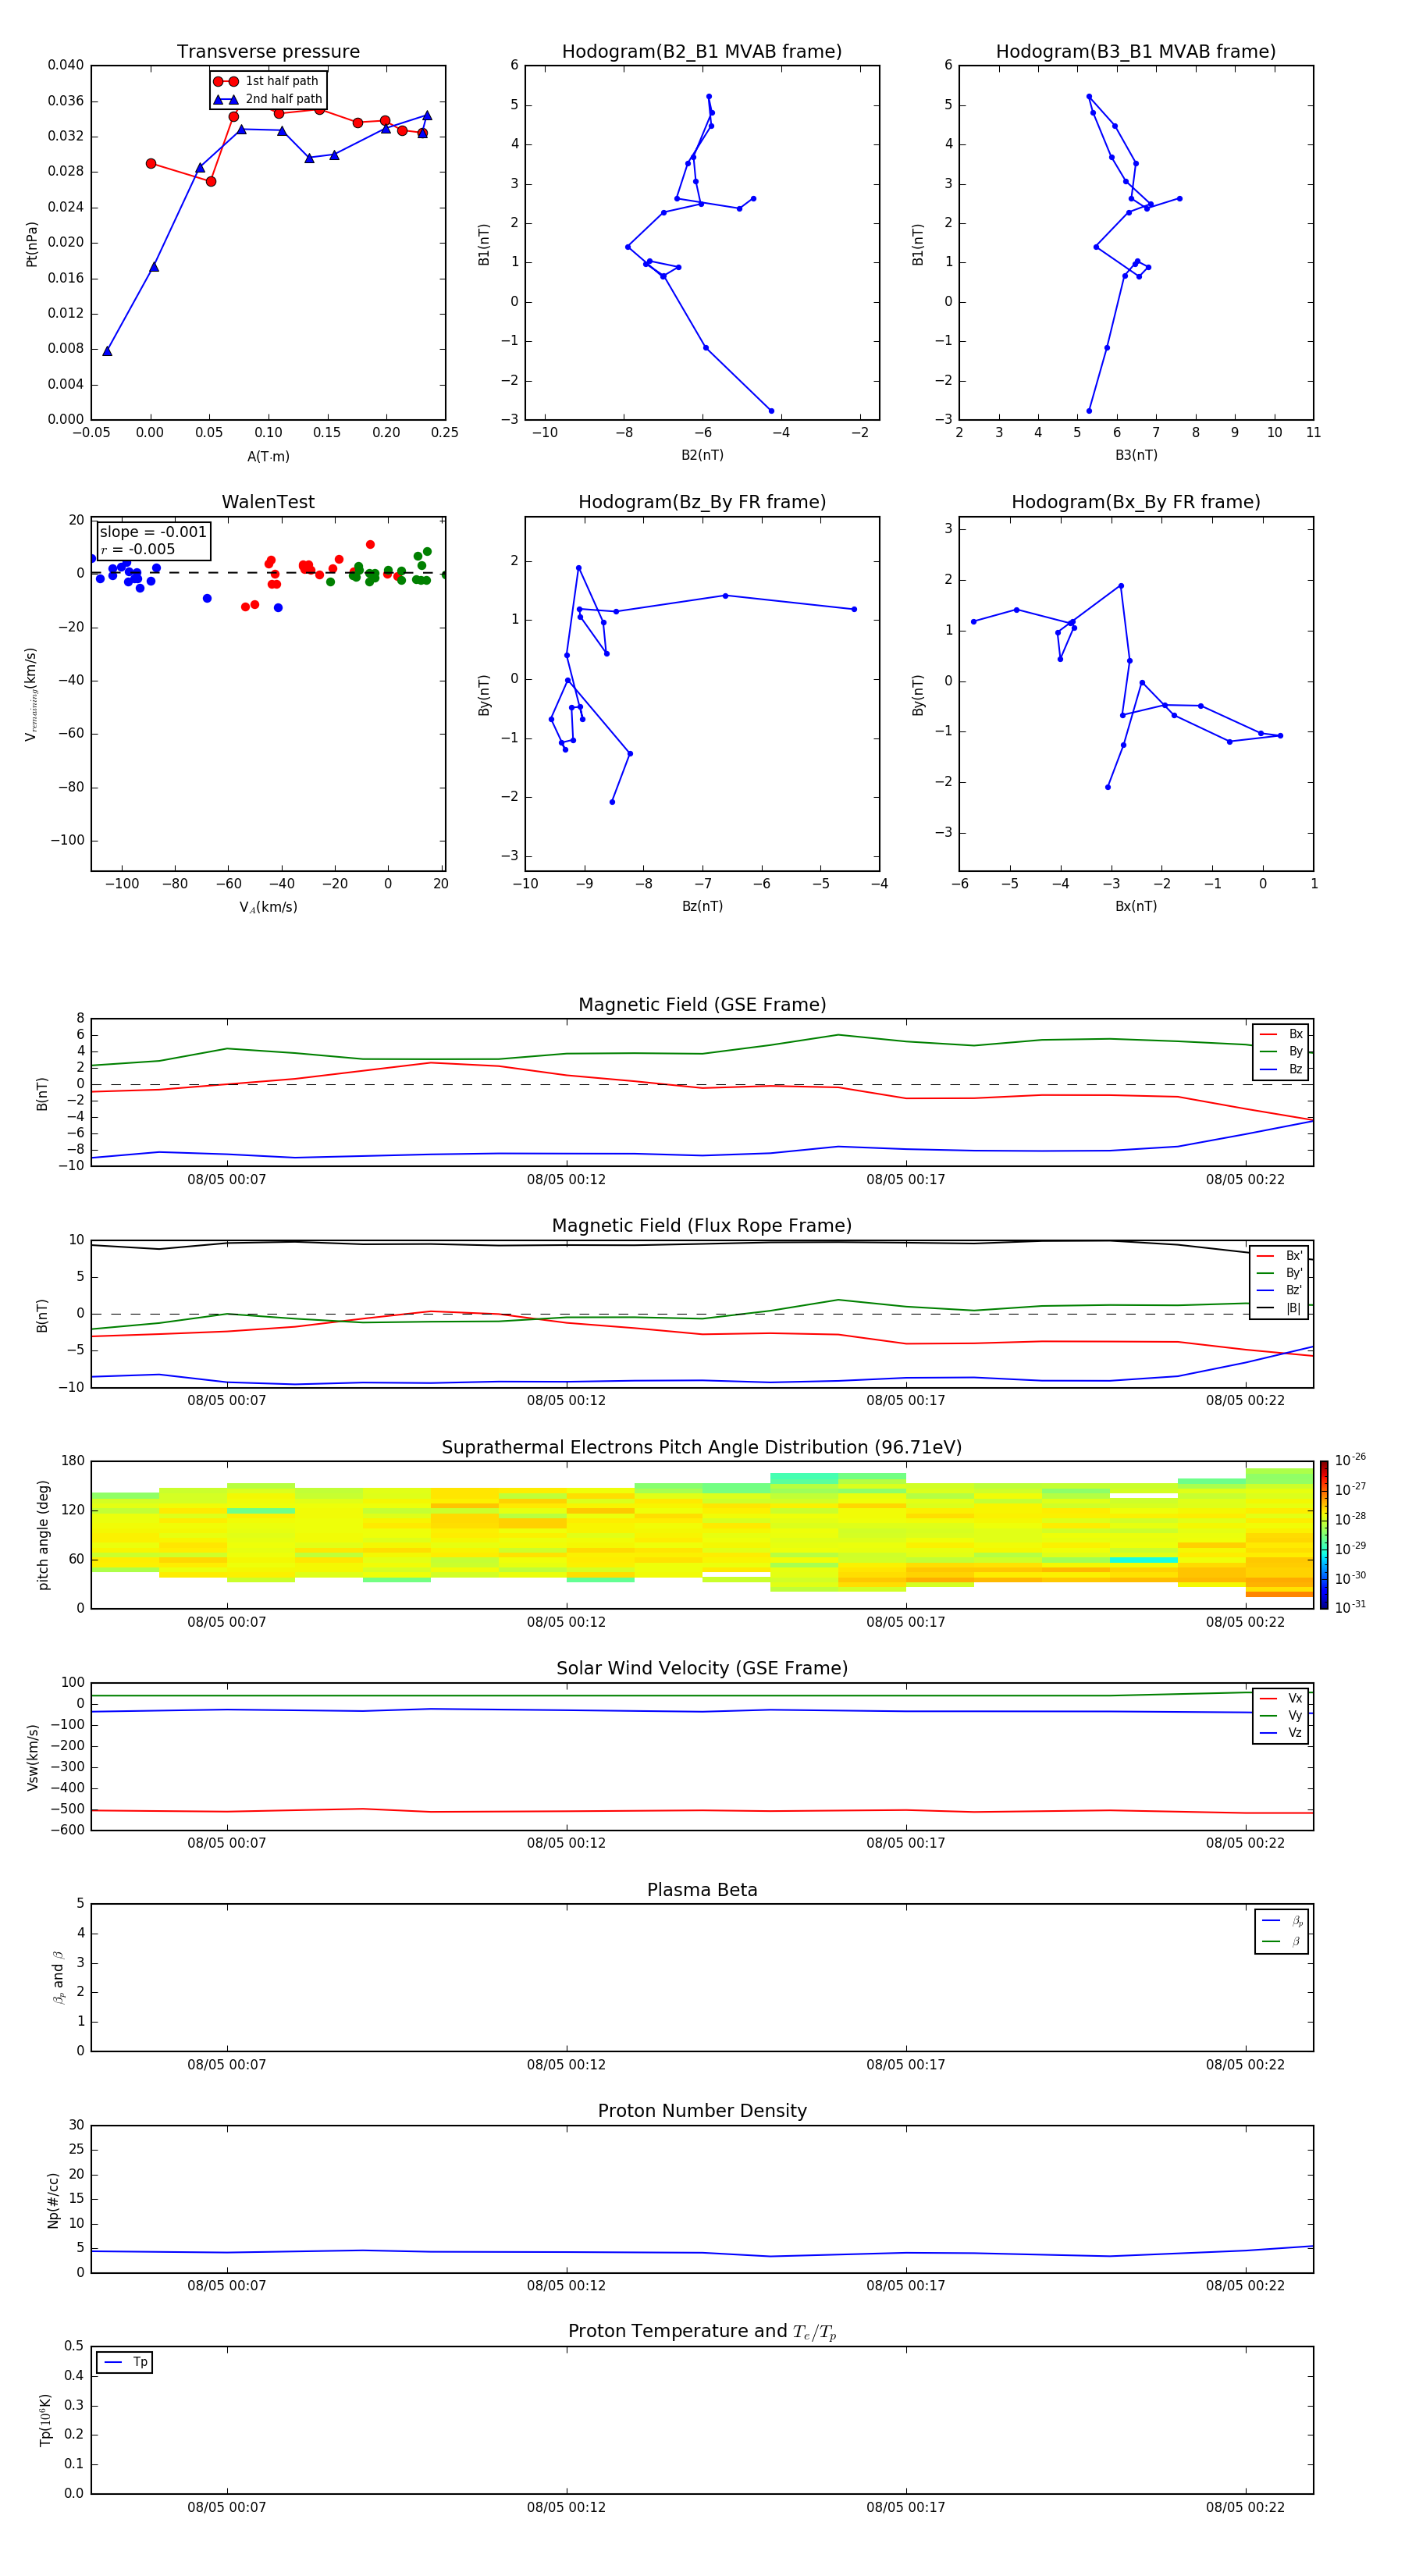Screen dimensions: 1405x2576
Task: Click the 'Solar Wind Velocity (GSE Frame)' title
Action: tap(702, 1668)
